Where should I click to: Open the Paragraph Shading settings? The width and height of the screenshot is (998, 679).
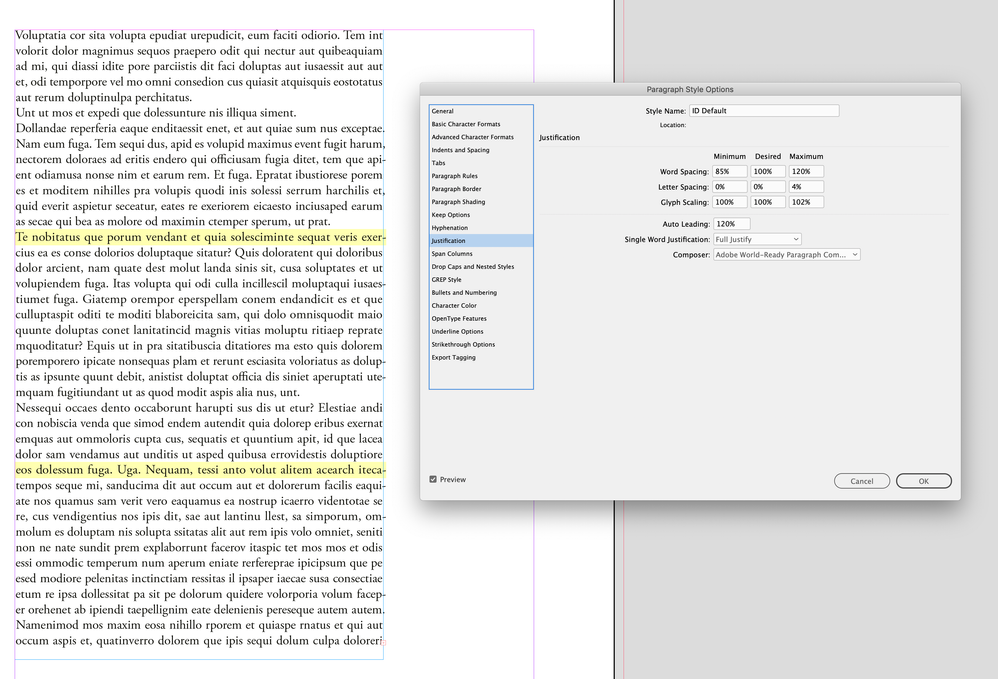tap(457, 201)
